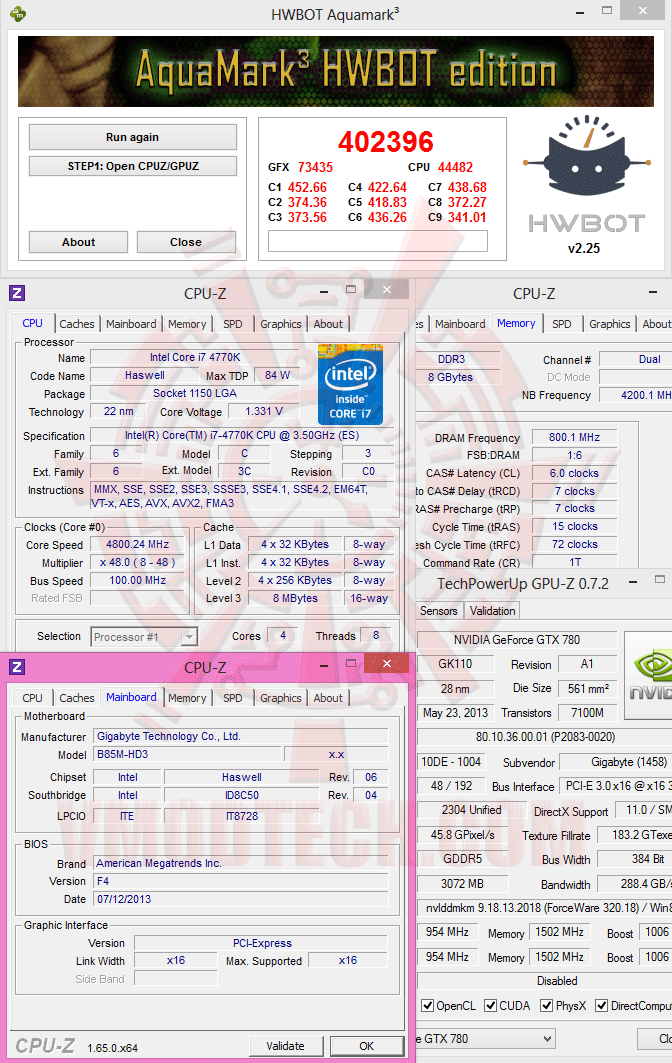672x1063 pixels.
Task: Click the Threads value 8
Action: [x=376, y=635]
